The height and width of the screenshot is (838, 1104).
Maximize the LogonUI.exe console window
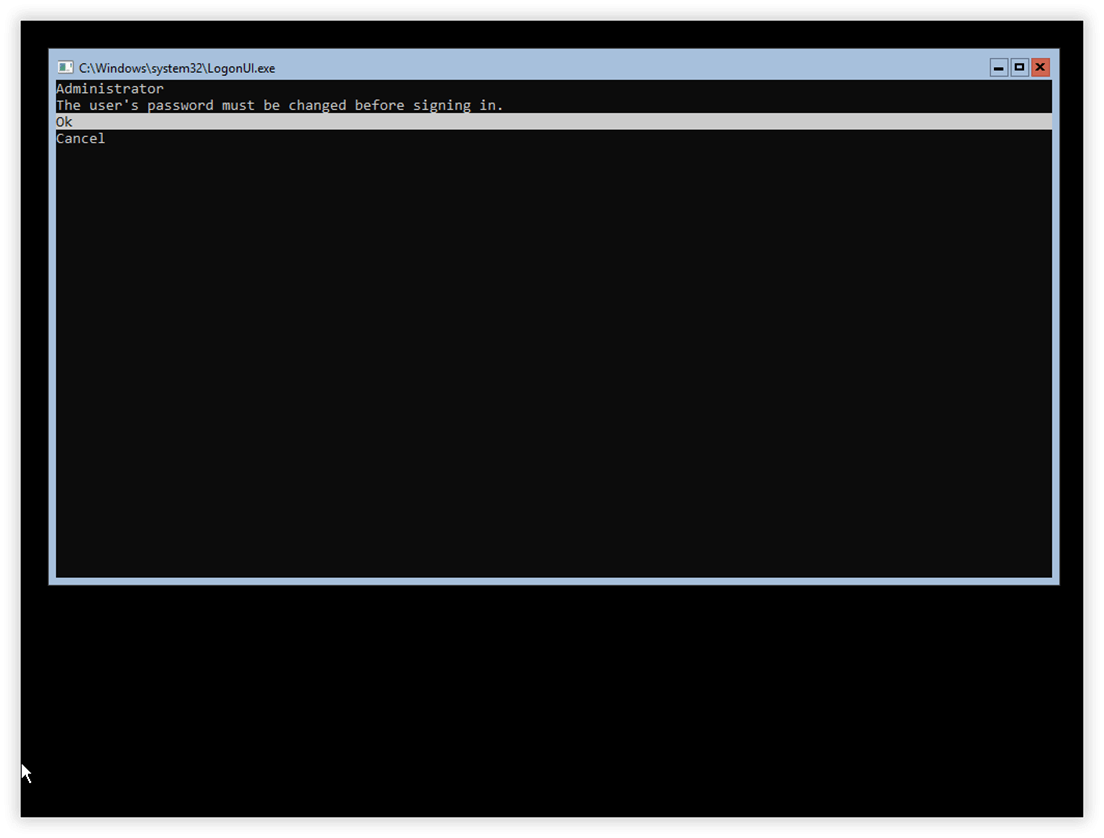click(x=1019, y=68)
